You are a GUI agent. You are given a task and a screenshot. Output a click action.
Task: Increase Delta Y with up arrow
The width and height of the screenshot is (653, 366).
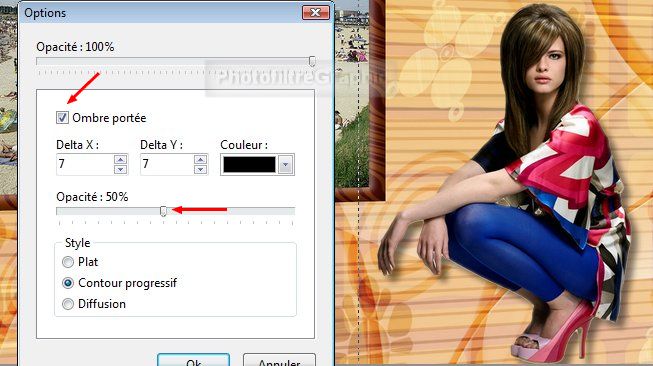pyautogui.click(x=200, y=159)
